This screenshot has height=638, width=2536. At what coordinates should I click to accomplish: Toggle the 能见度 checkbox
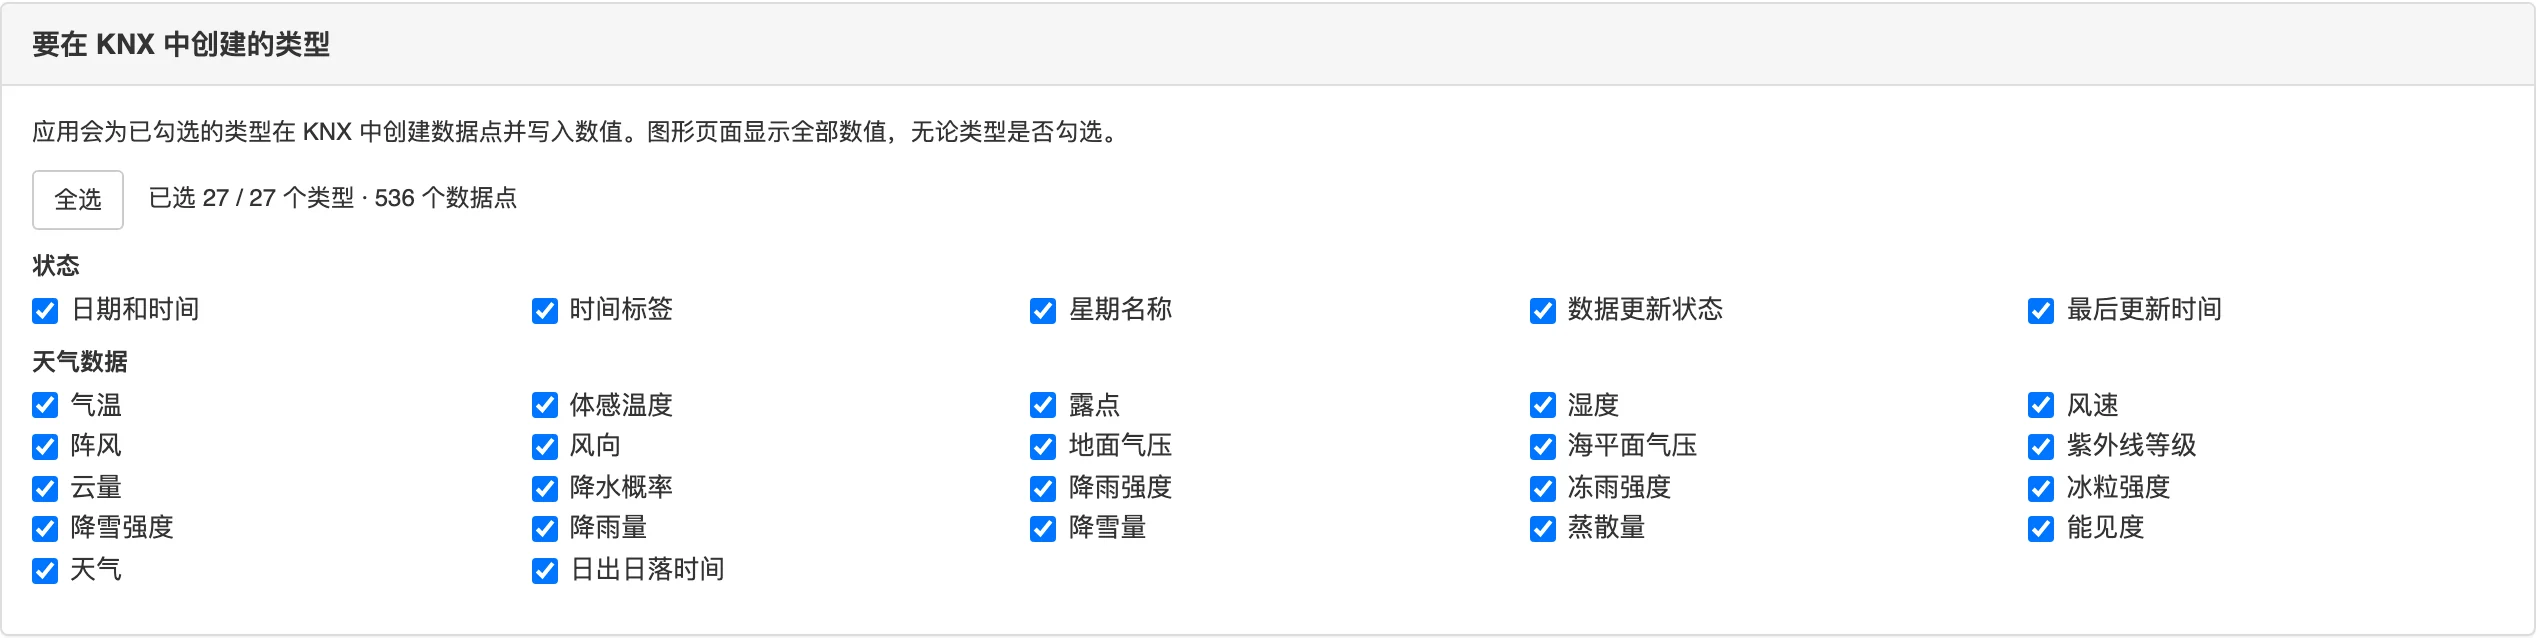pos(2041,528)
